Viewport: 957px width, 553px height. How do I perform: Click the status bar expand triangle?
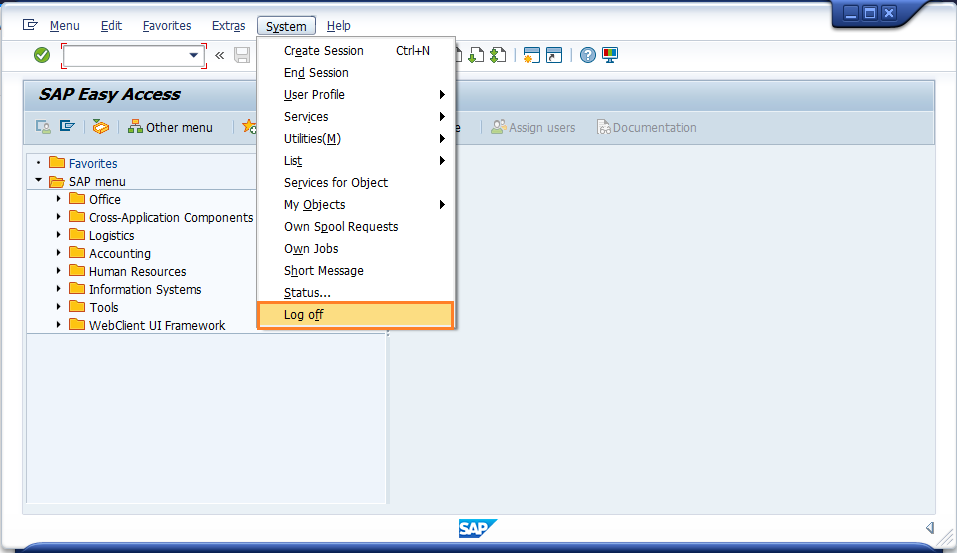click(x=930, y=528)
